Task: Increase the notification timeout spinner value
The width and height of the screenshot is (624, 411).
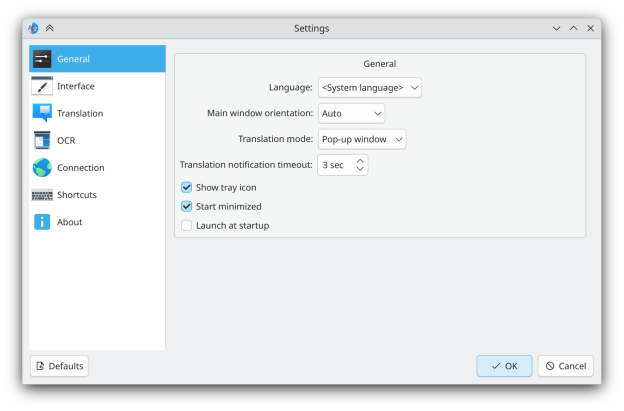Action: point(360,160)
